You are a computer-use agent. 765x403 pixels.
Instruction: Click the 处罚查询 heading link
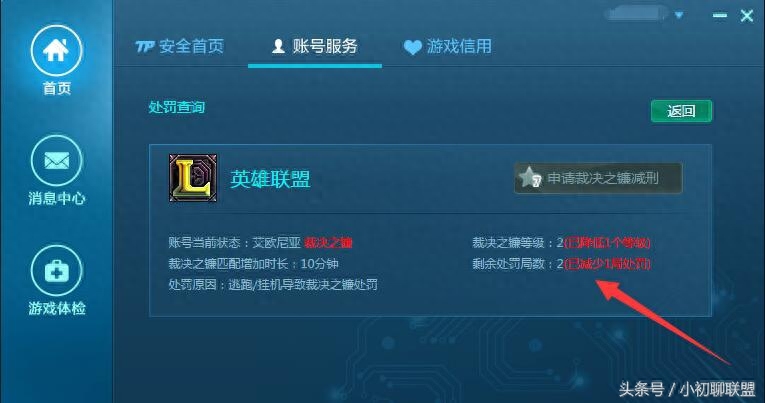(x=177, y=107)
